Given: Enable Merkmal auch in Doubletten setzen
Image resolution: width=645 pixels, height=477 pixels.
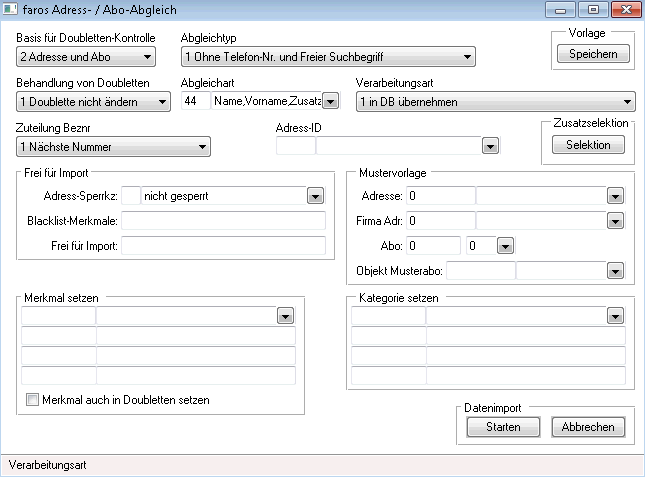Looking at the screenshot, I should coord(34,400).
